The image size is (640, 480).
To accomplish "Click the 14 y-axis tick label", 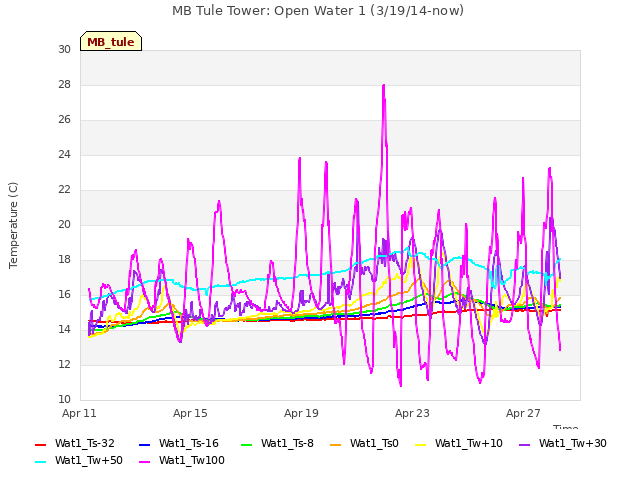I will (x=64, y=329).
